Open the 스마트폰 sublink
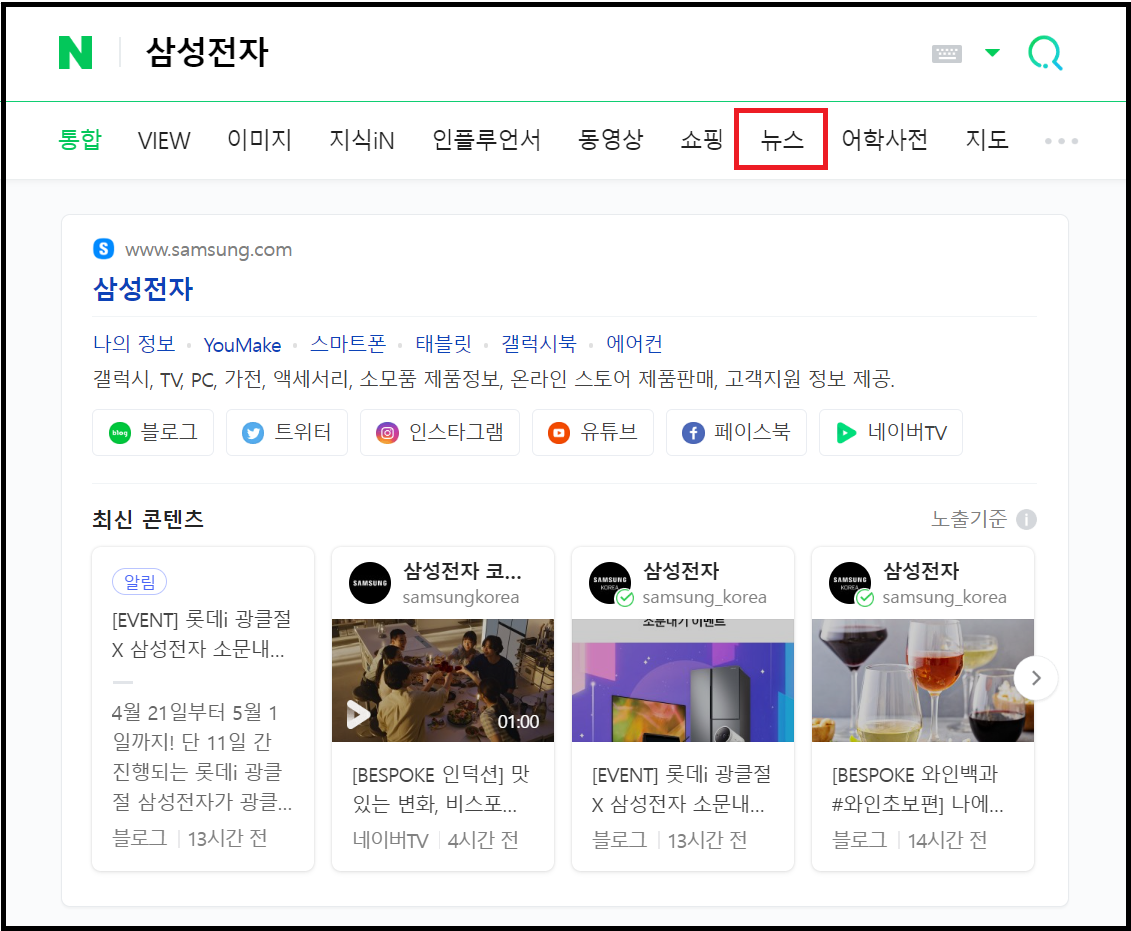 coord(348,344)
